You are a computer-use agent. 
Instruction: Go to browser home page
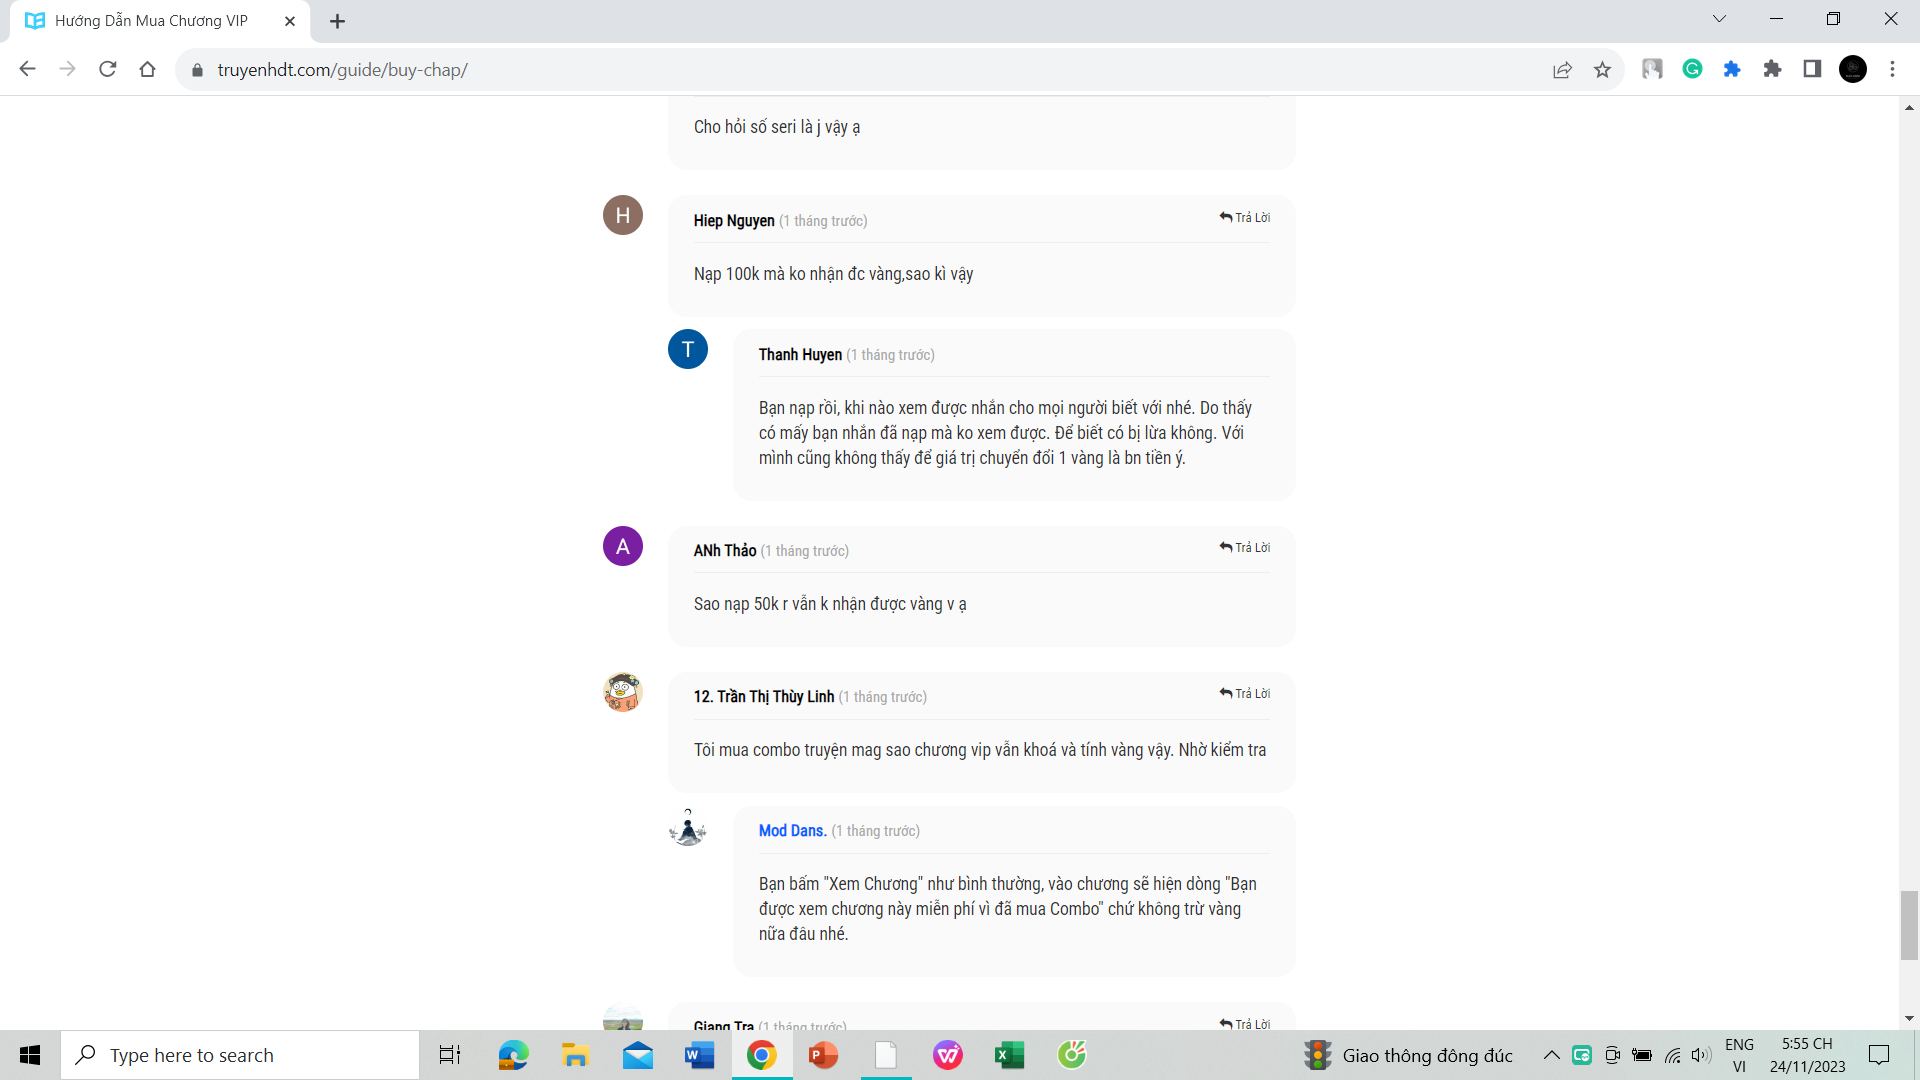pyautogui.click(x=148, y=69)
